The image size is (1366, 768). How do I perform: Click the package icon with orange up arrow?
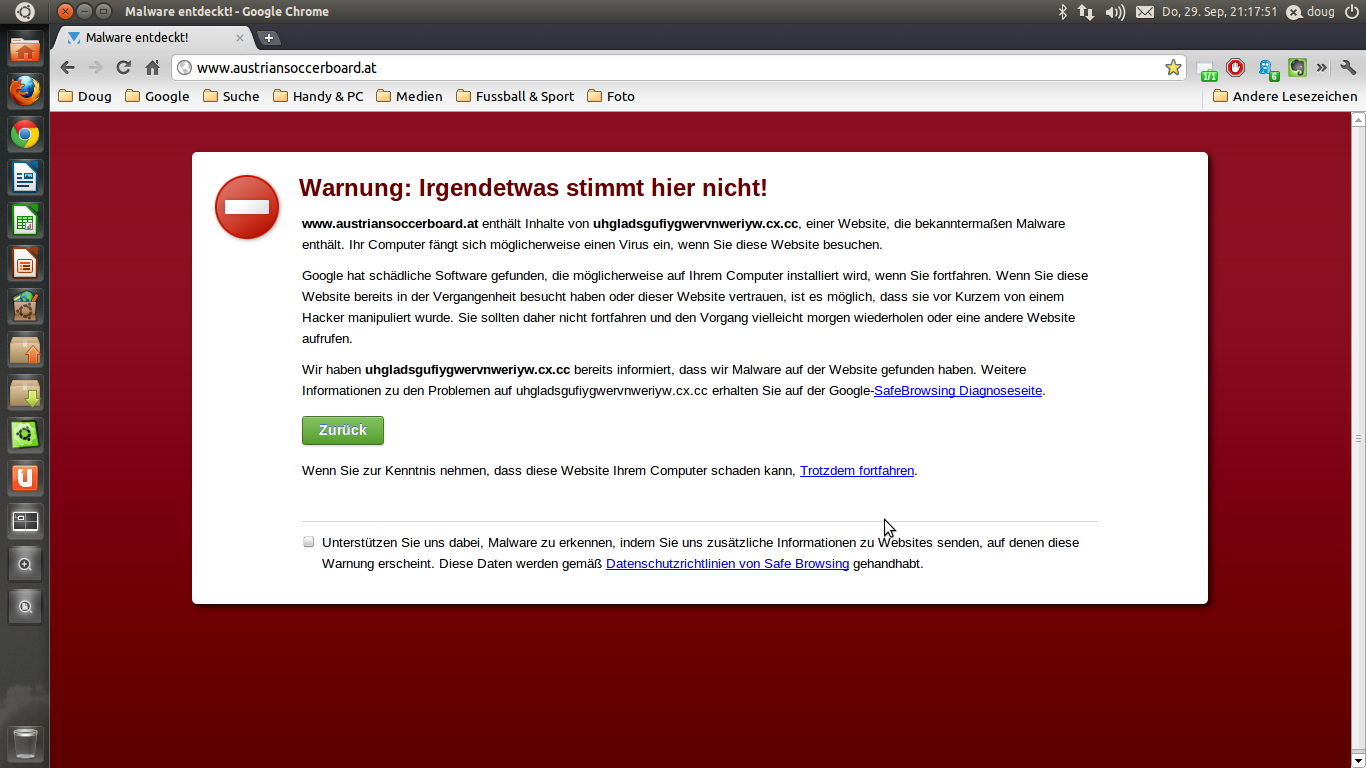tap(25, 349)
